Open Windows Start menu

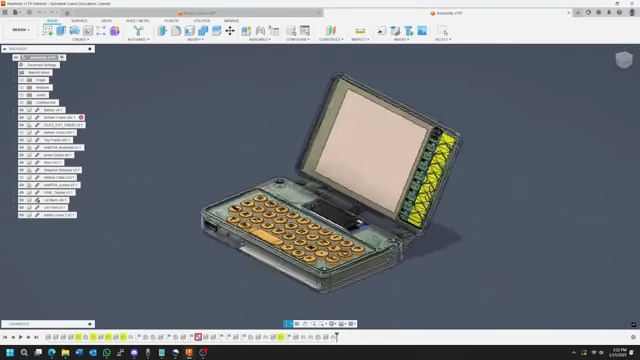click(10, 352)
